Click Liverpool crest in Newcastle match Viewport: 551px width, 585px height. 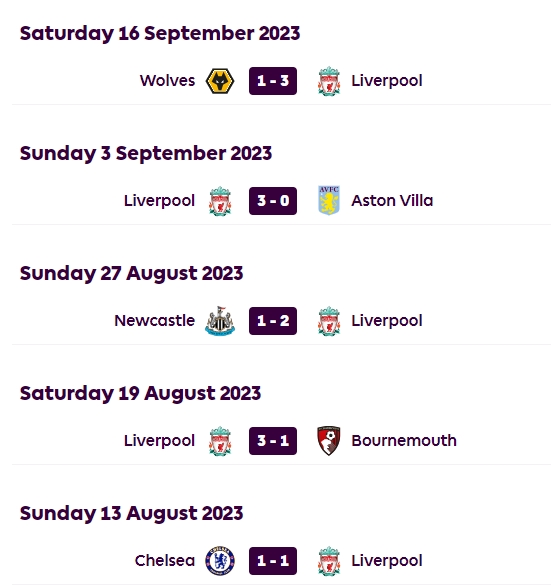329,321
